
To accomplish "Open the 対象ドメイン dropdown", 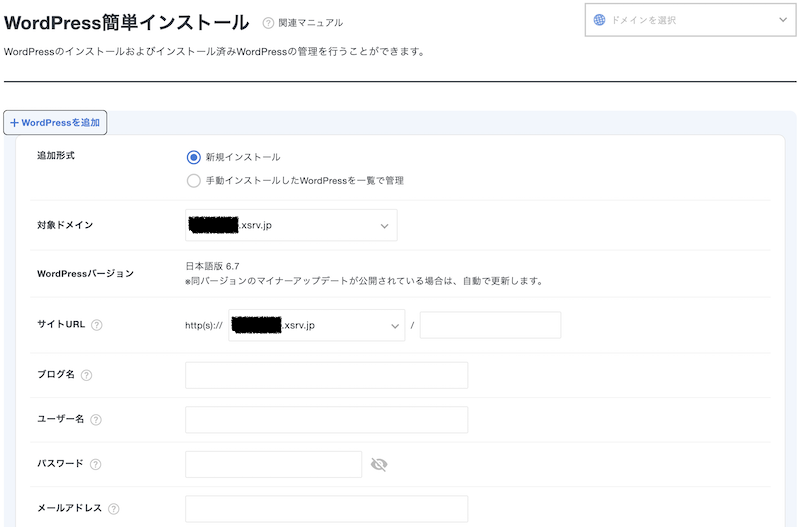I will coord(291,225).
